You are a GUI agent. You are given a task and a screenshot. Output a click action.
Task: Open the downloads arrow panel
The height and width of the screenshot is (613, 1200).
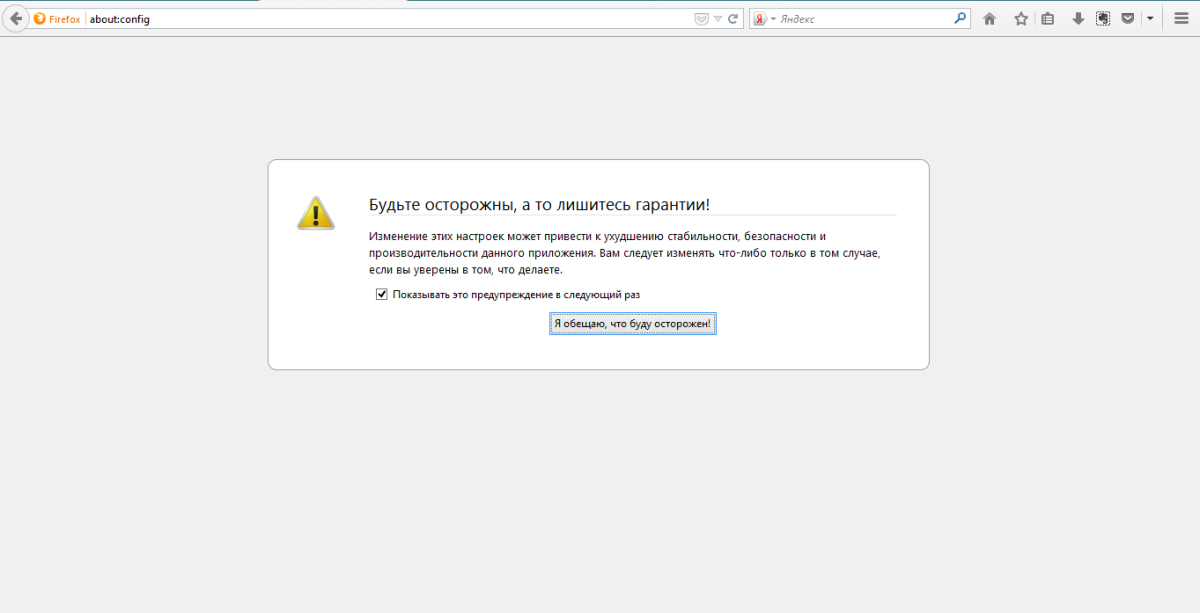[x=1078, y=19]
